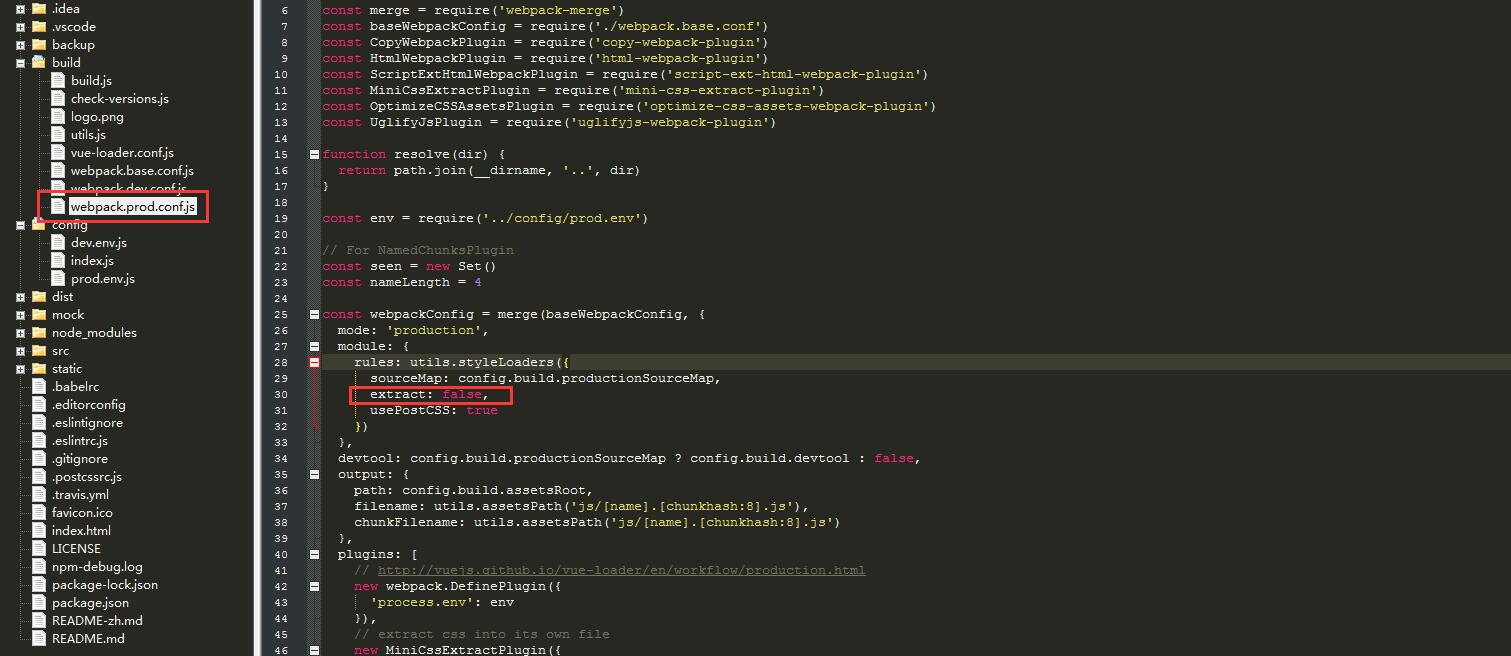
Task: Click the UglifyJsPlugin require line
Action: coord(549,122)
